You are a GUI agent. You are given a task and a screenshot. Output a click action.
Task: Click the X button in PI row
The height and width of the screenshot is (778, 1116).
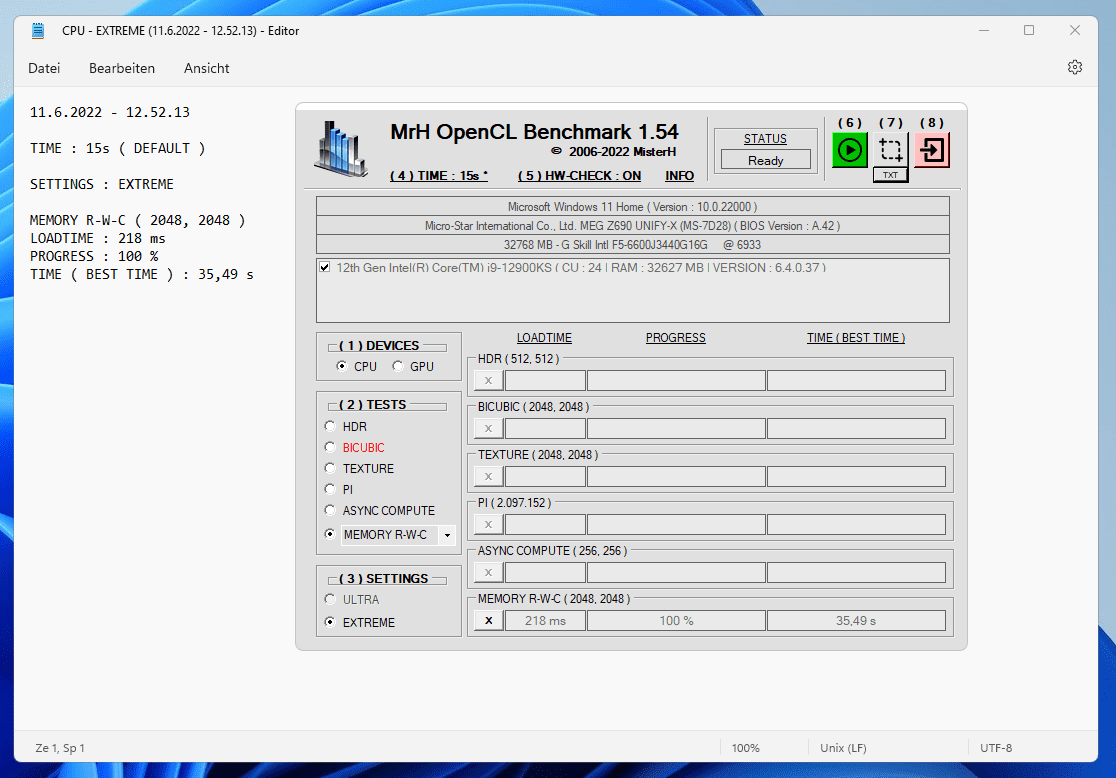488,525
